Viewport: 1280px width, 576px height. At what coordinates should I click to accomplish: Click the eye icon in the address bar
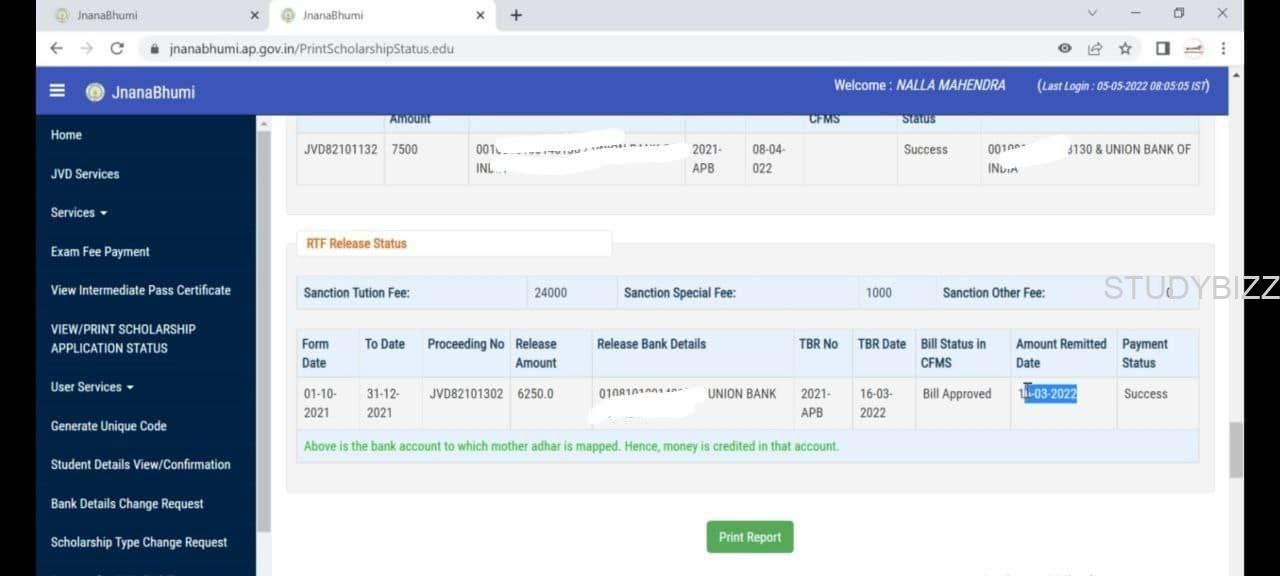[x=1065, y=47]
